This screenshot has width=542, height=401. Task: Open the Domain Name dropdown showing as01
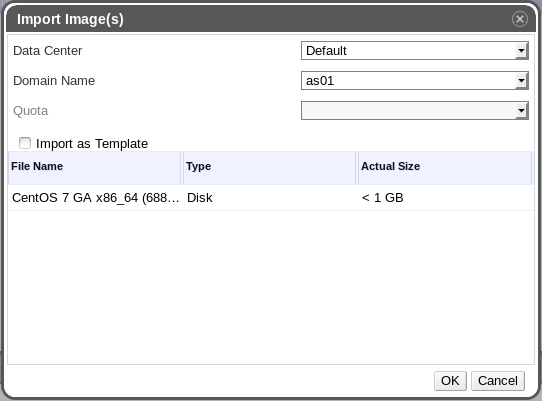coord(414,81)
